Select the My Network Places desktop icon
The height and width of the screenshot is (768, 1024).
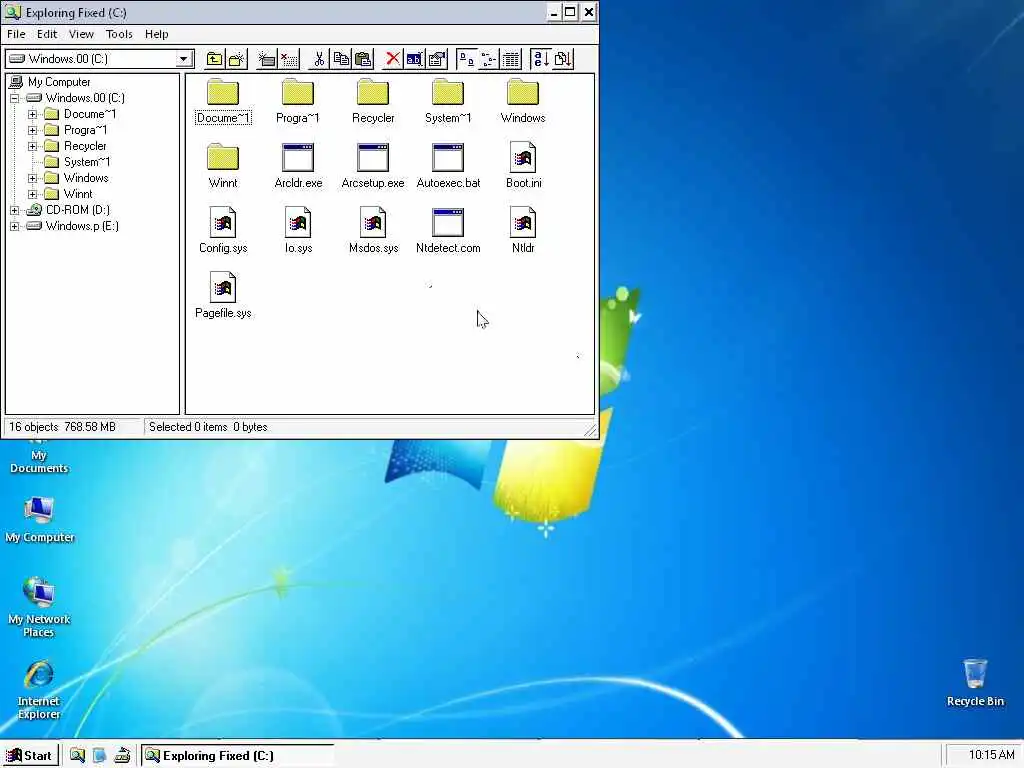point(39,607)
